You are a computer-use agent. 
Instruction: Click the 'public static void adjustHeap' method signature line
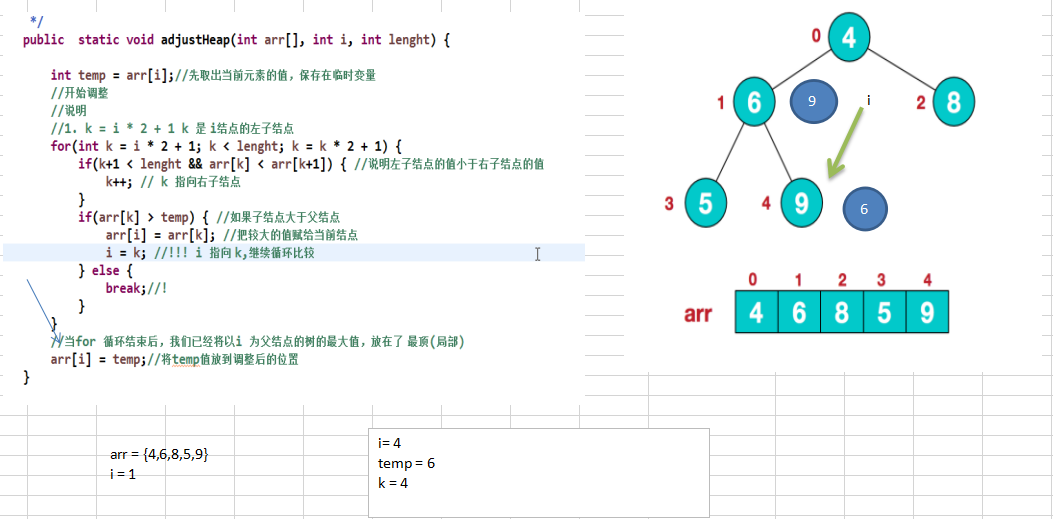coord(236,40)
